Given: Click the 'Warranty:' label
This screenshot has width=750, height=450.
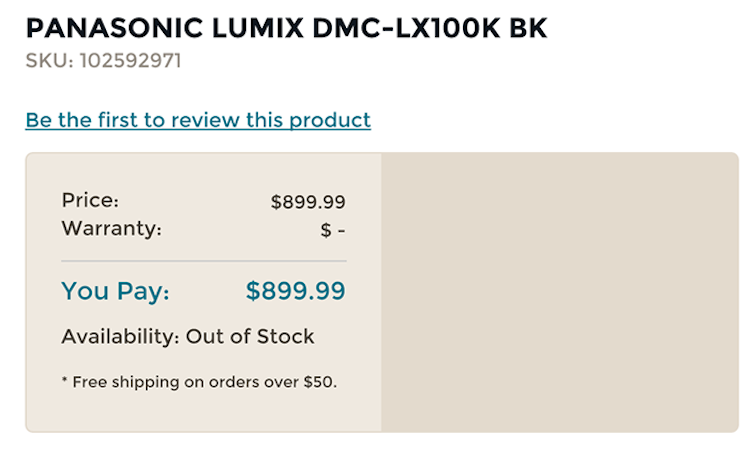Looking at the screenshot, I should (x=111, y=228).
